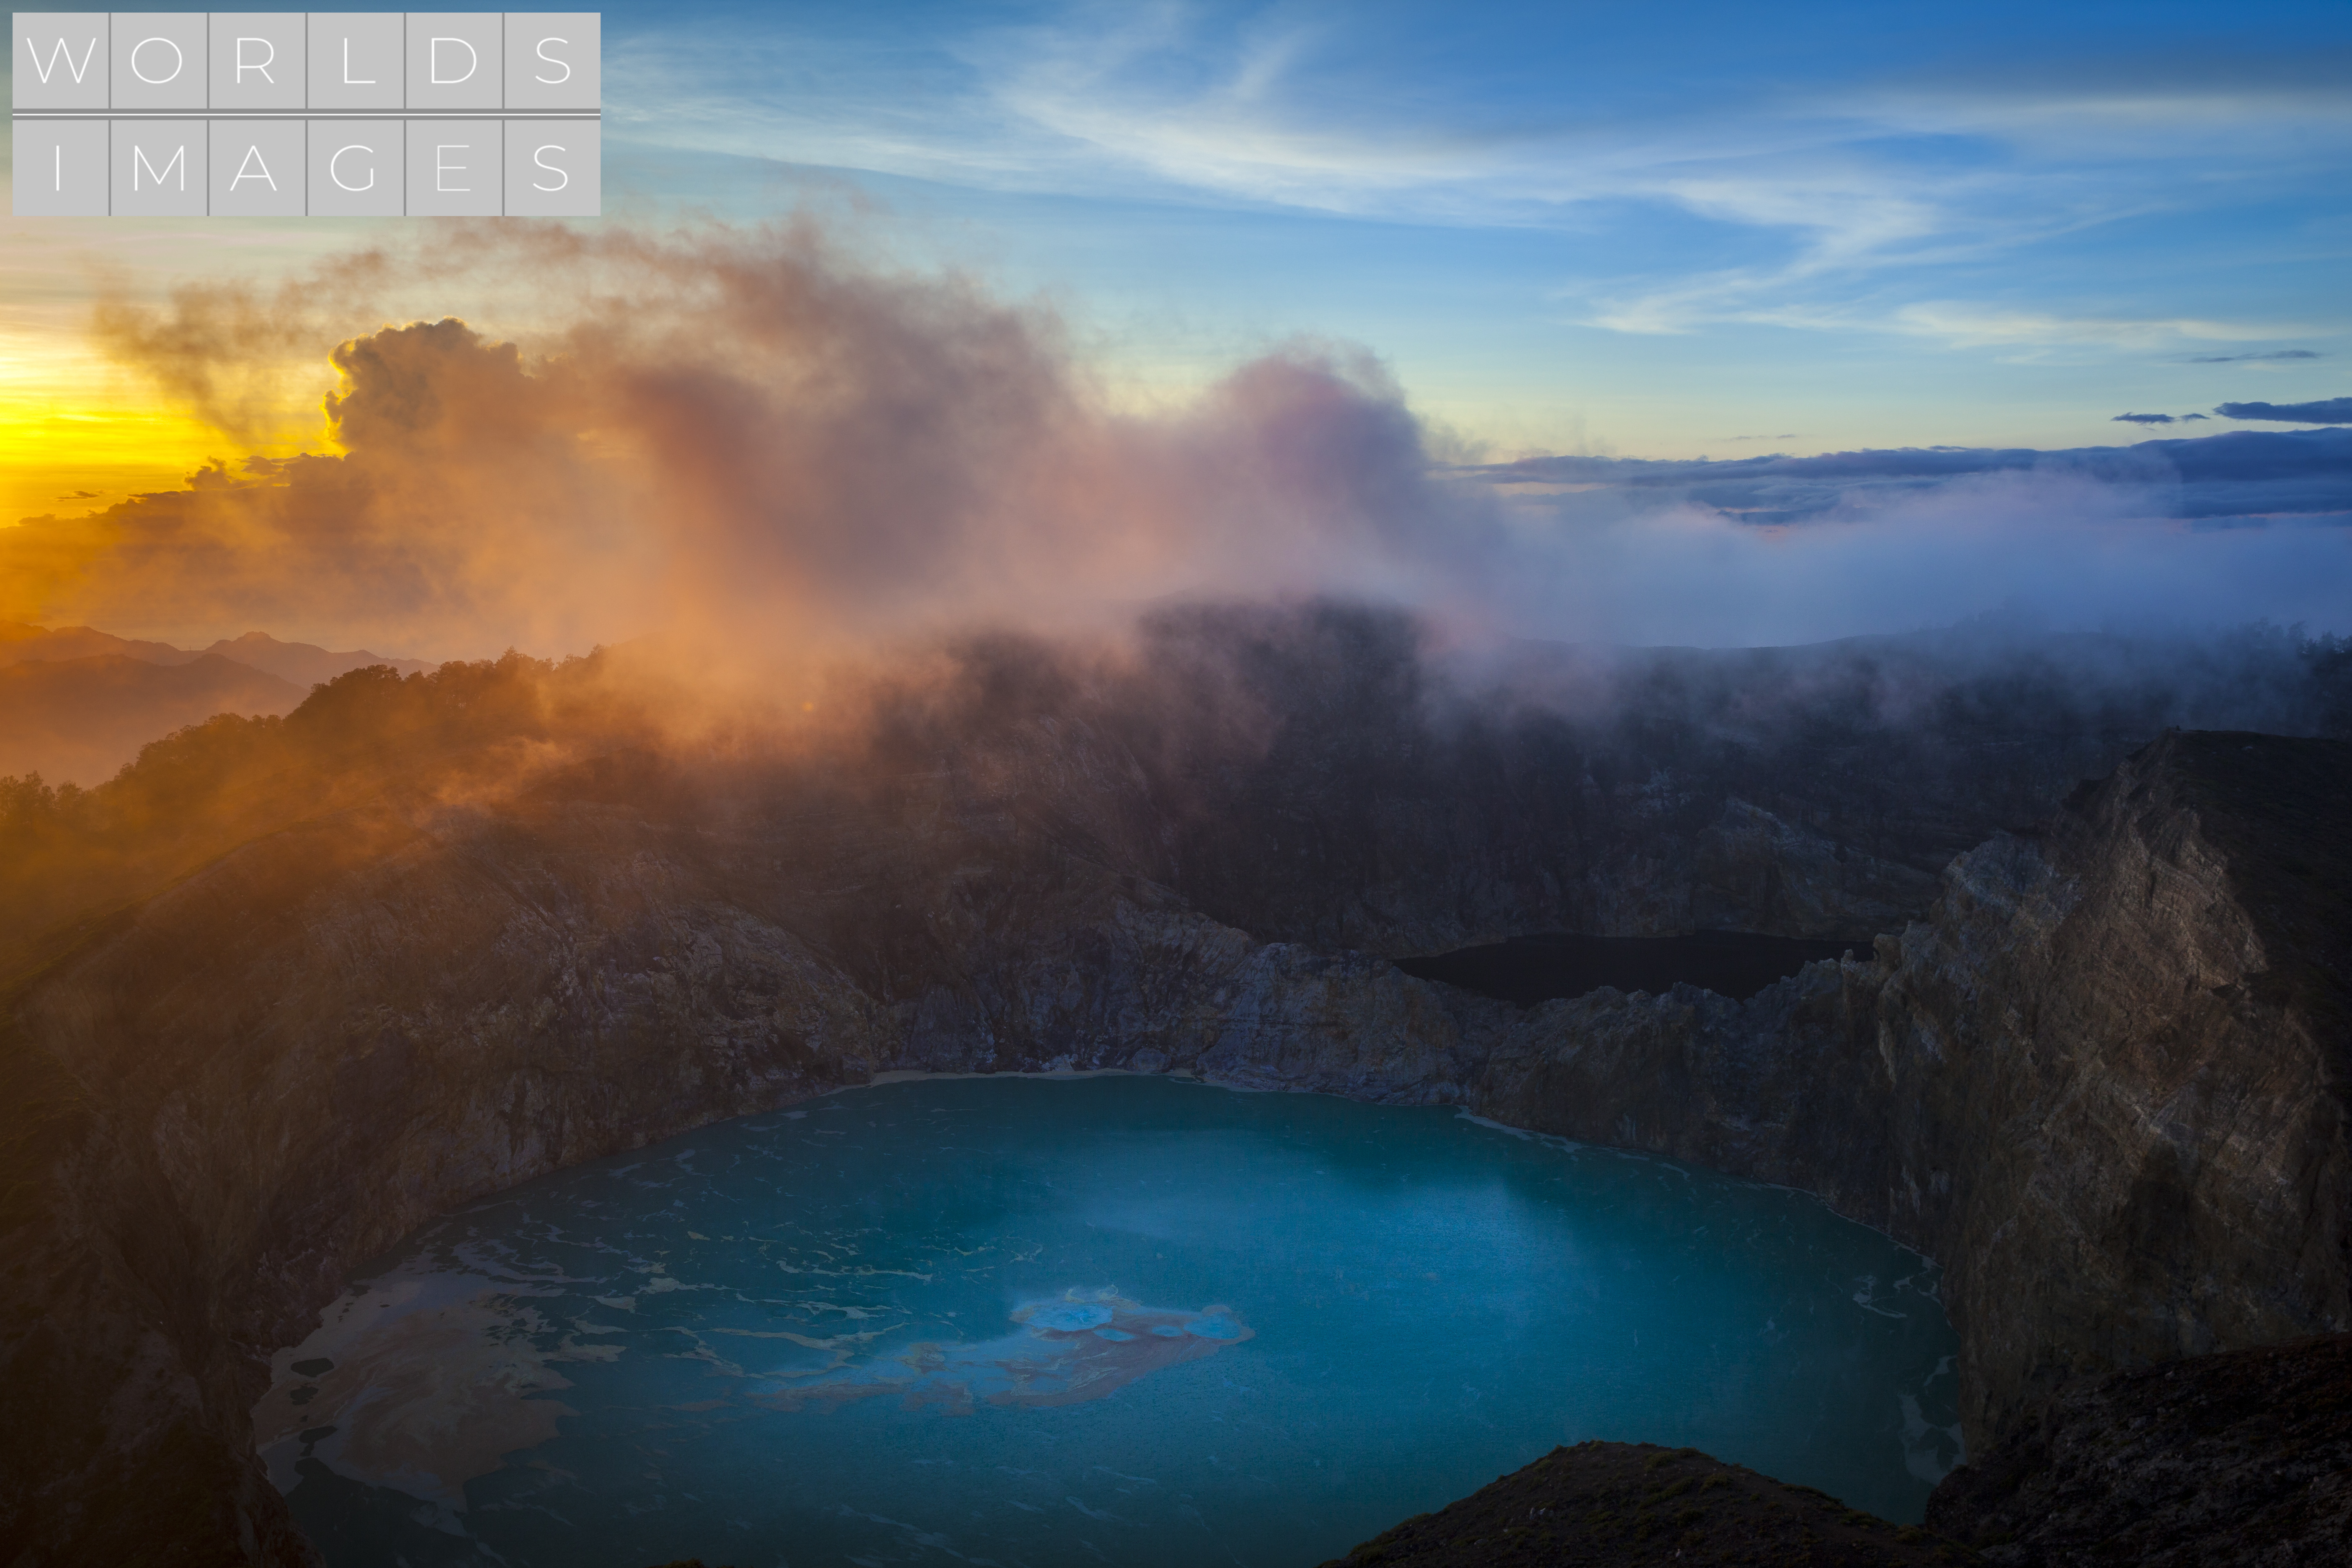Click the R tile in WORLDS
Screen dimensions: 2352x1568
point(257,60)
